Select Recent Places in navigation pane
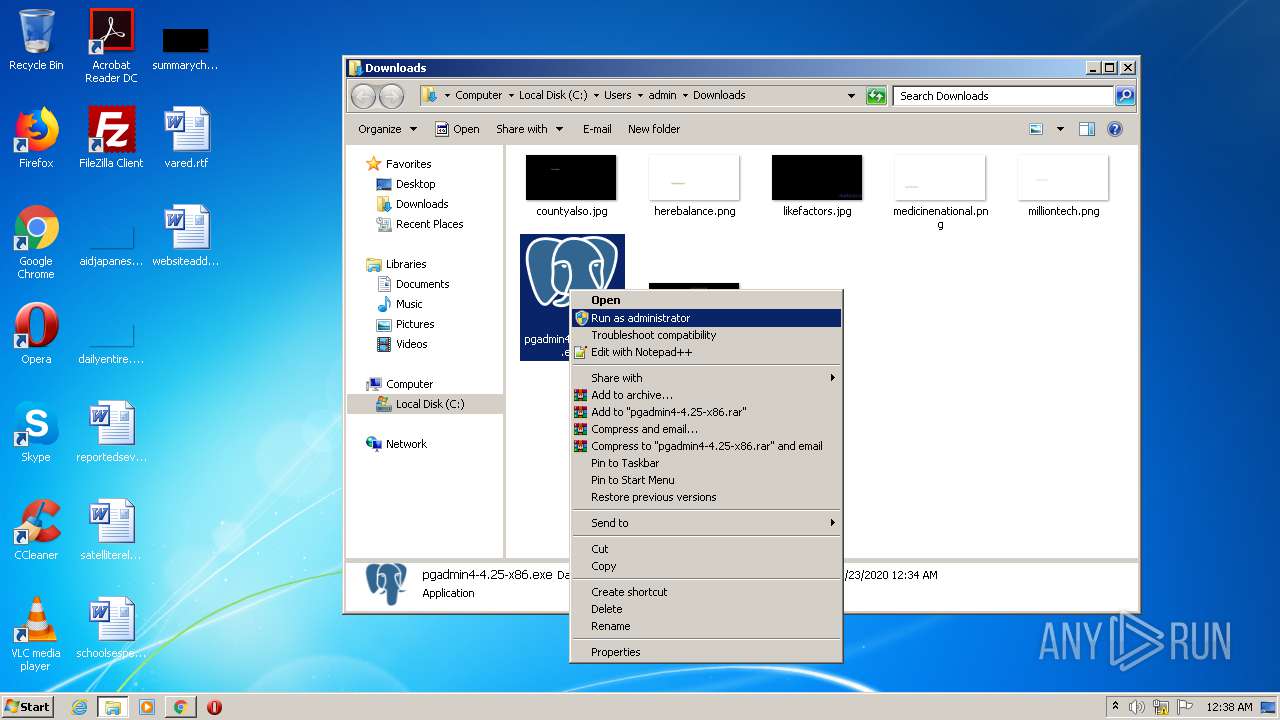Image resolution: width=1280 pixels, height=720 pixels. point(419,224)
